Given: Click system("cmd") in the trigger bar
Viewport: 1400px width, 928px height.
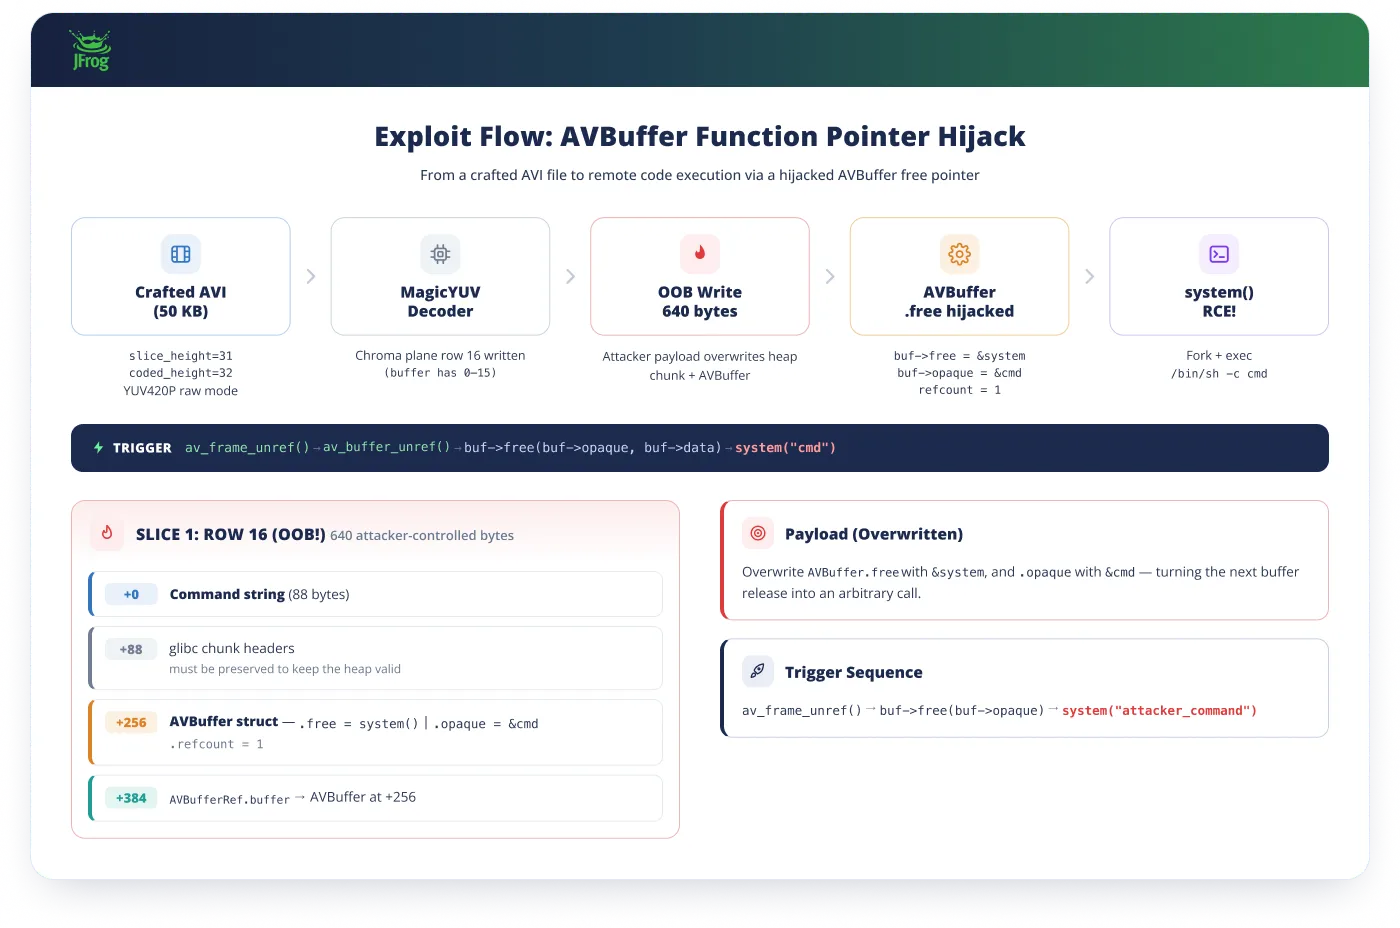Looking at the screenshot, I should [785, 447].
